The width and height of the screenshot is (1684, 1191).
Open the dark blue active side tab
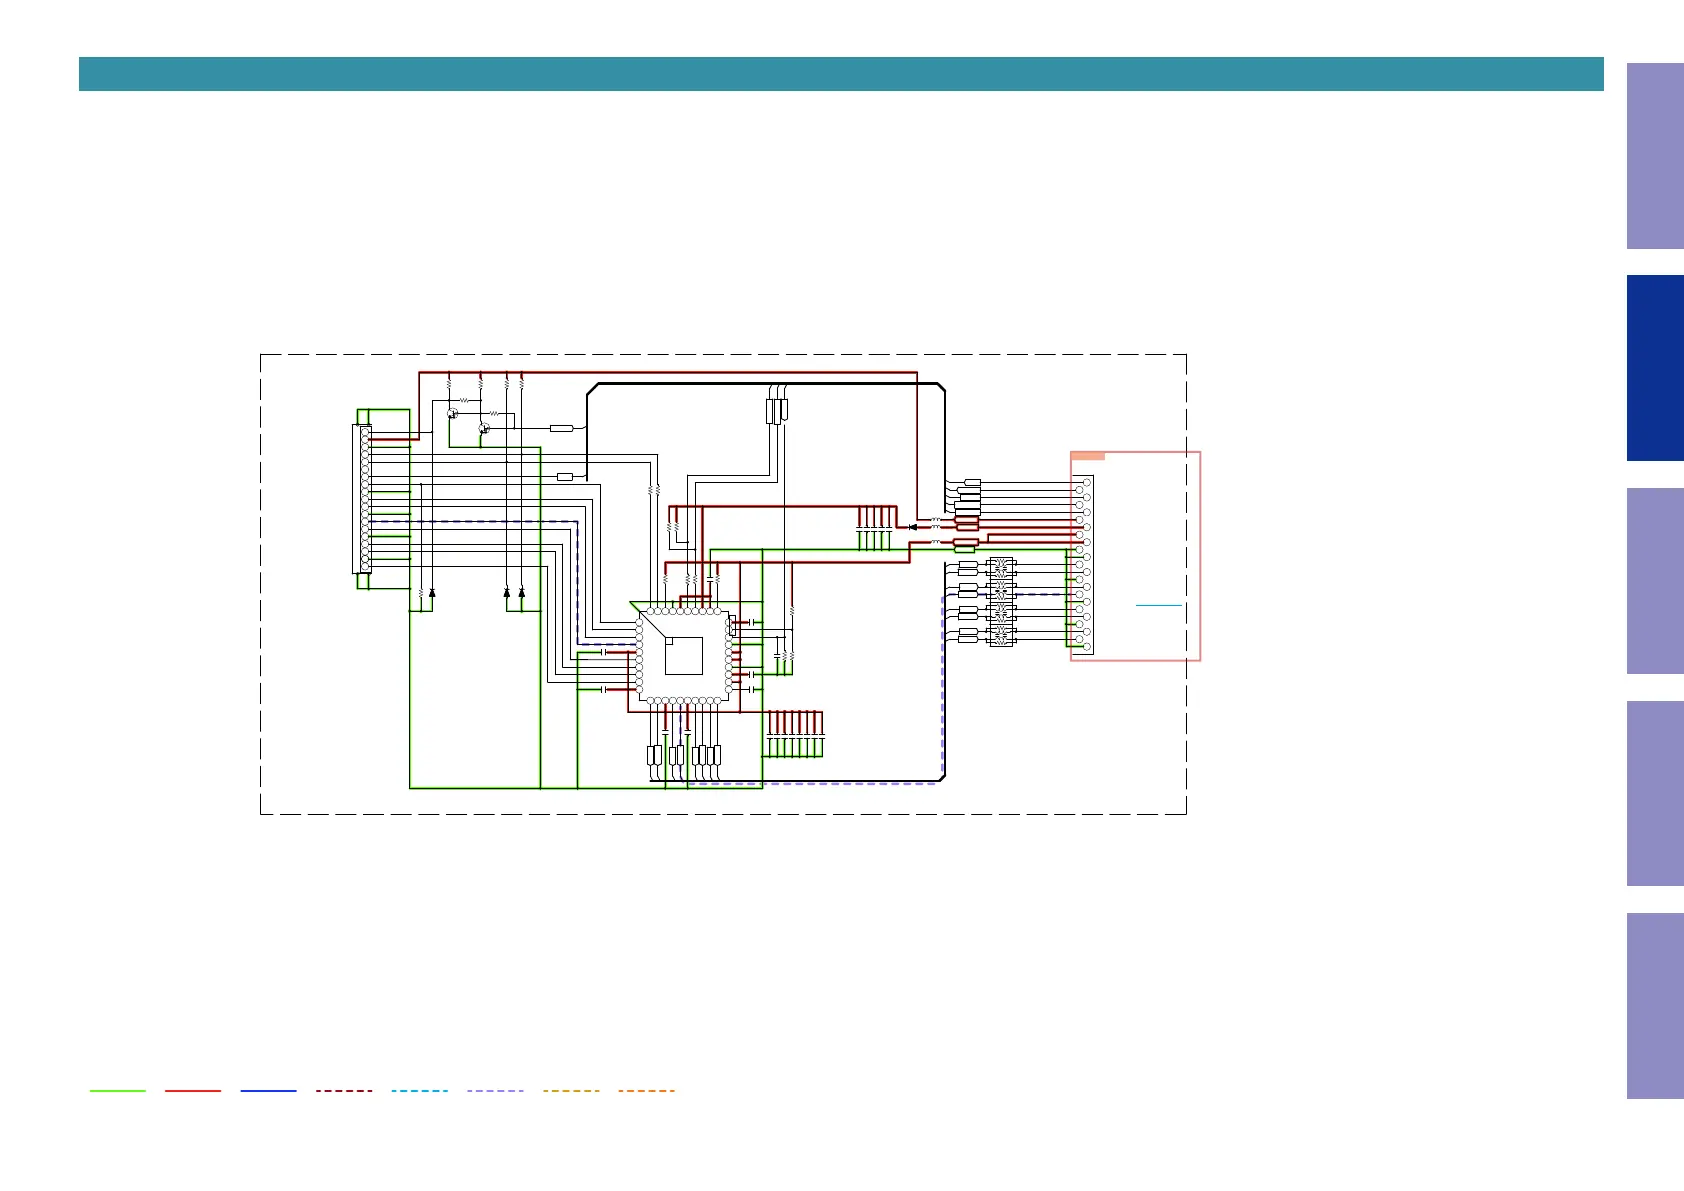click(x=1655, y=368)
